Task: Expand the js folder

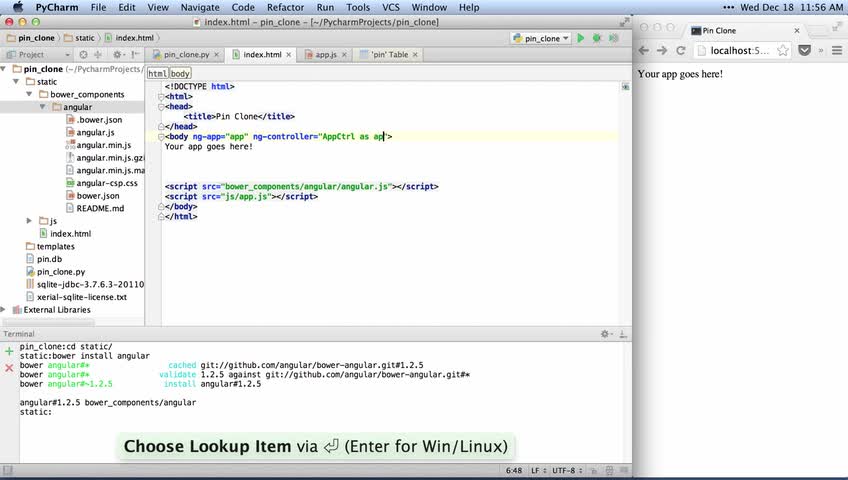Action: [29, 221]
